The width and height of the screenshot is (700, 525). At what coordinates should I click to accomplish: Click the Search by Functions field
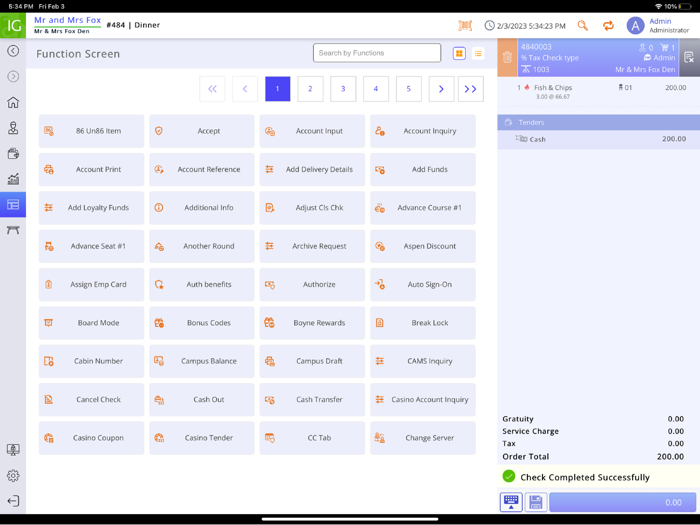(x=377, y=53)
